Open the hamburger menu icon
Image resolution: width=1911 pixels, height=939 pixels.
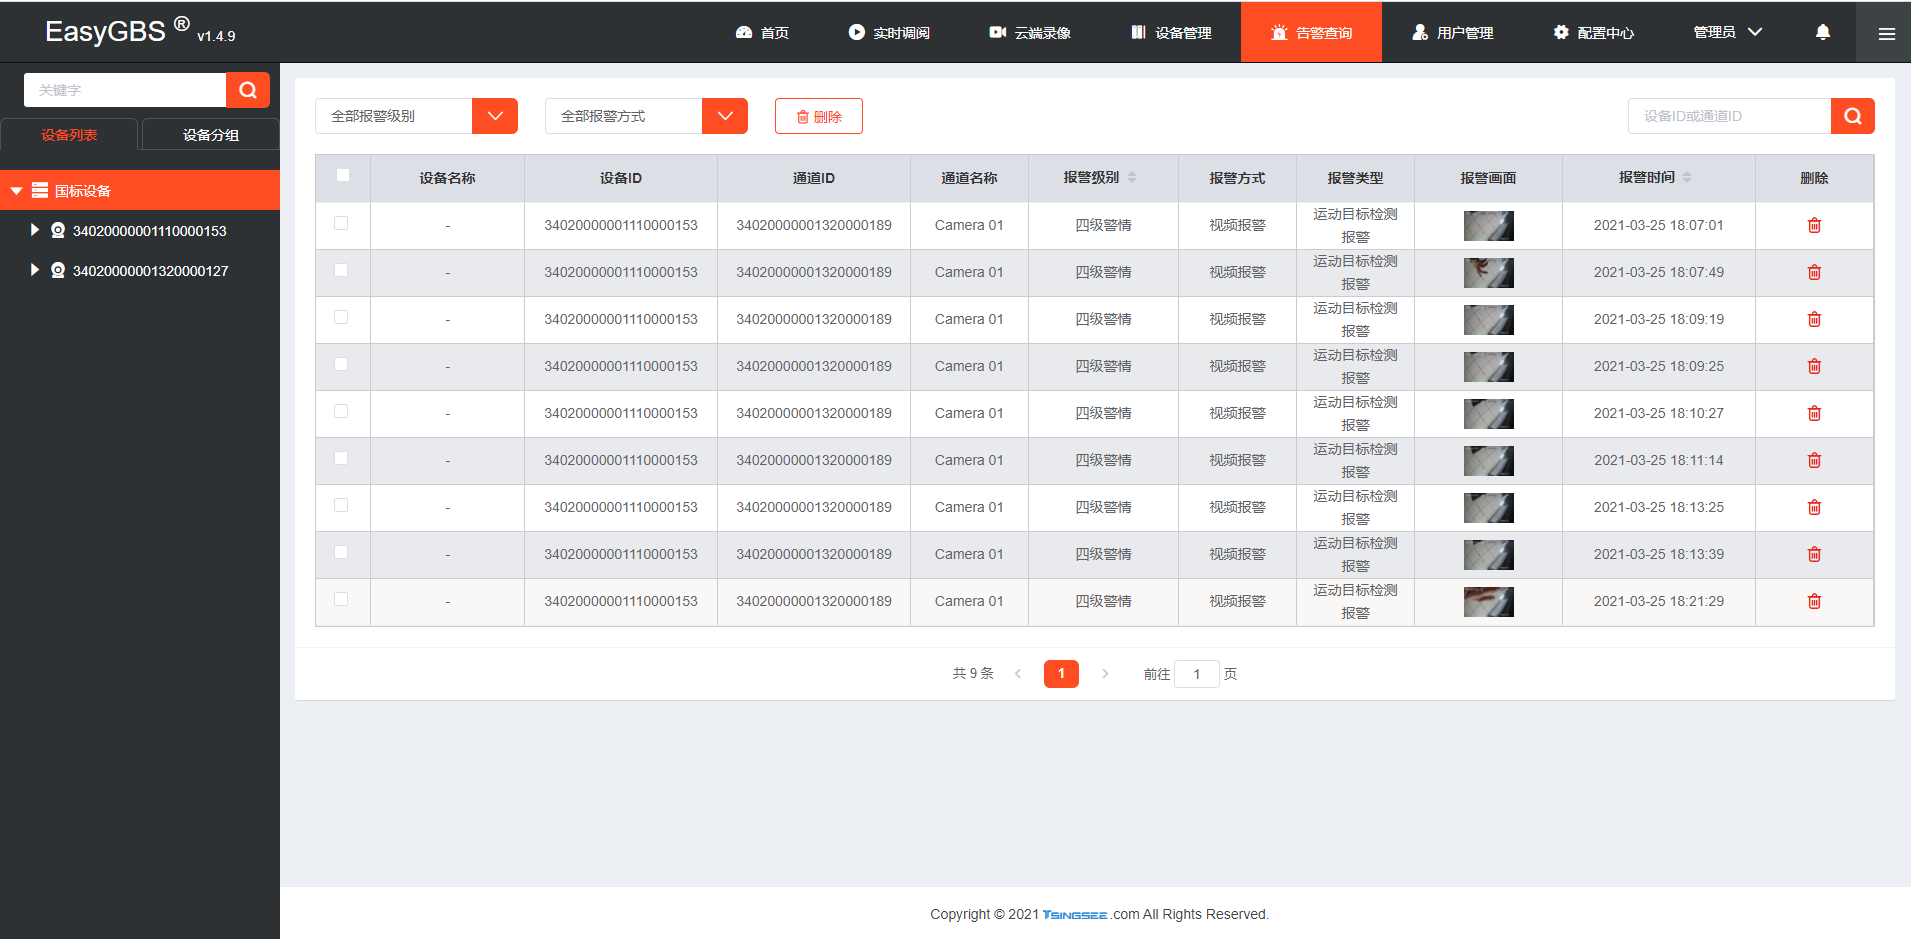1886,33
